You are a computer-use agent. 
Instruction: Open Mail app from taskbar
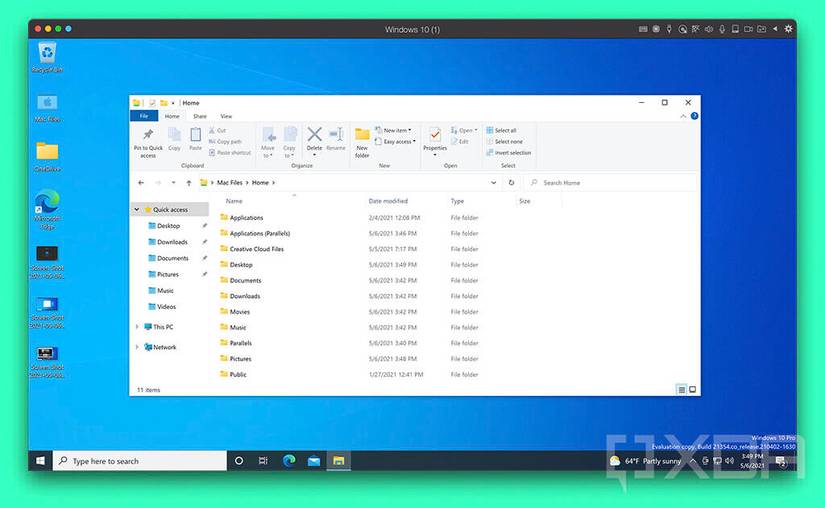coord(314,461)
